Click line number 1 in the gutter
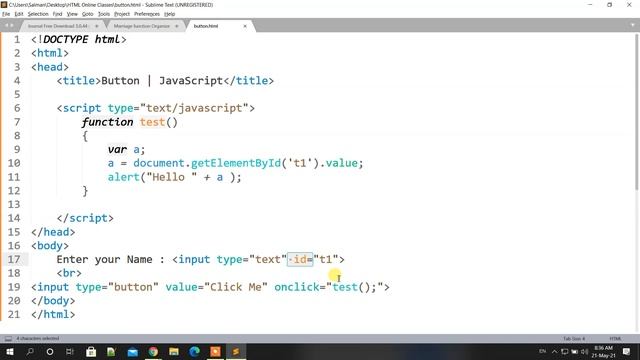 click(x=17, y=40)
